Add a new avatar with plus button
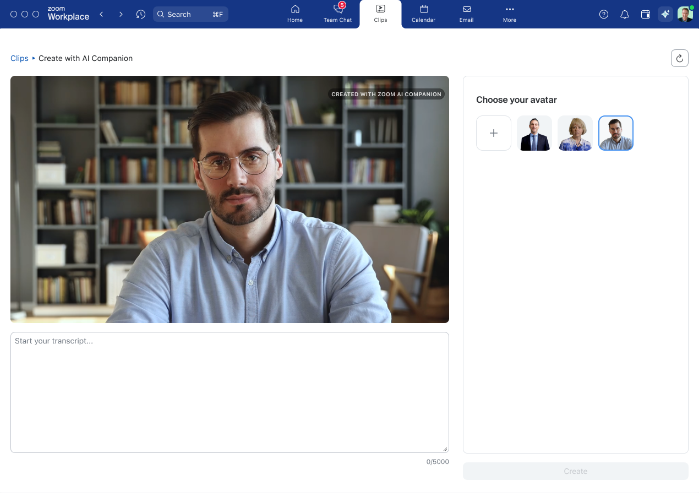 click(494, 133)
